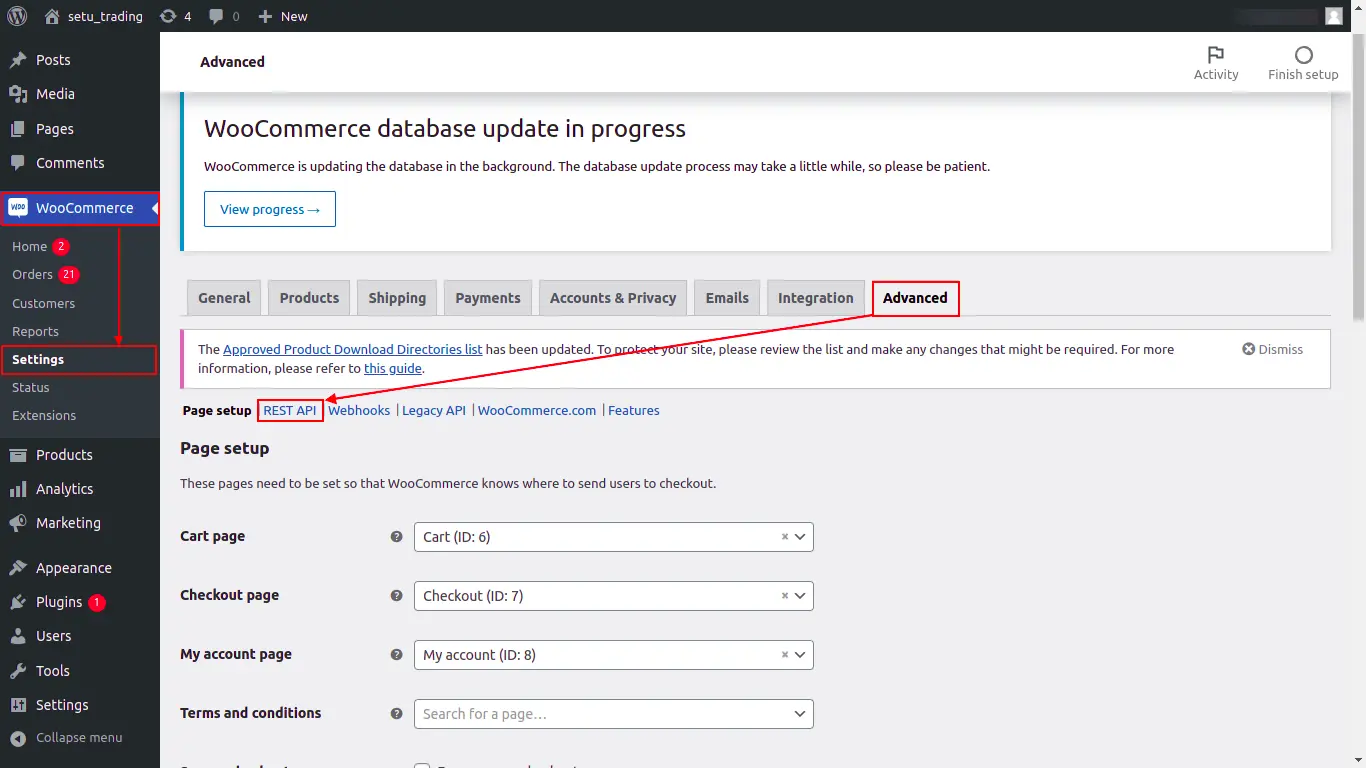Image resolution: width=1366 pixels, height=768 pixels.
Task: Collapse the admin sidebar menu
Action: (x=66, y=738)
